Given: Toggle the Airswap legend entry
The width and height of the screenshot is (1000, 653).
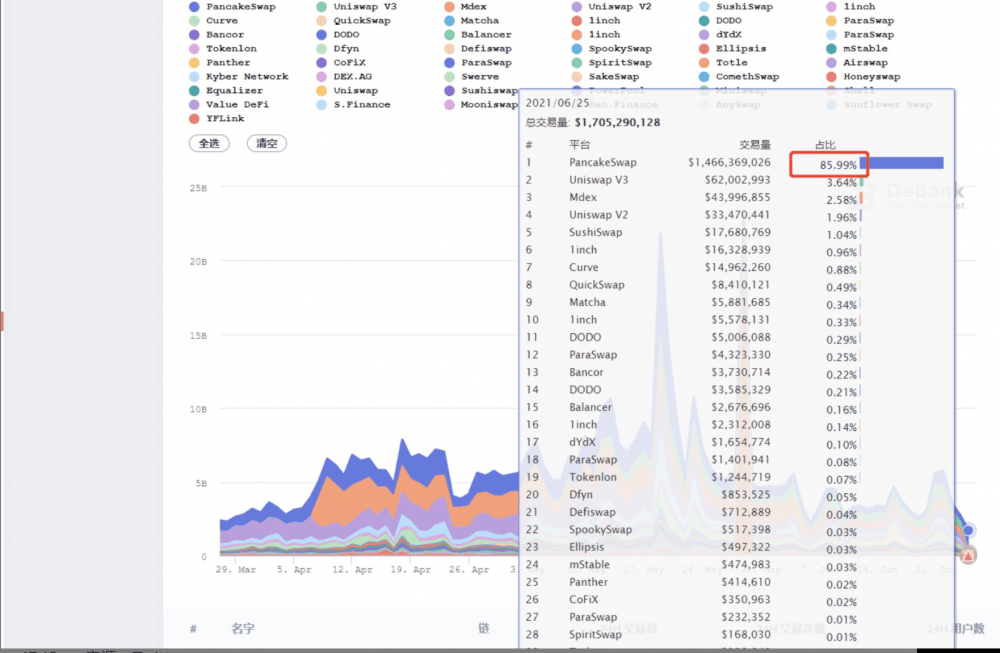Looking at the screenshot, I should point(858,62).
